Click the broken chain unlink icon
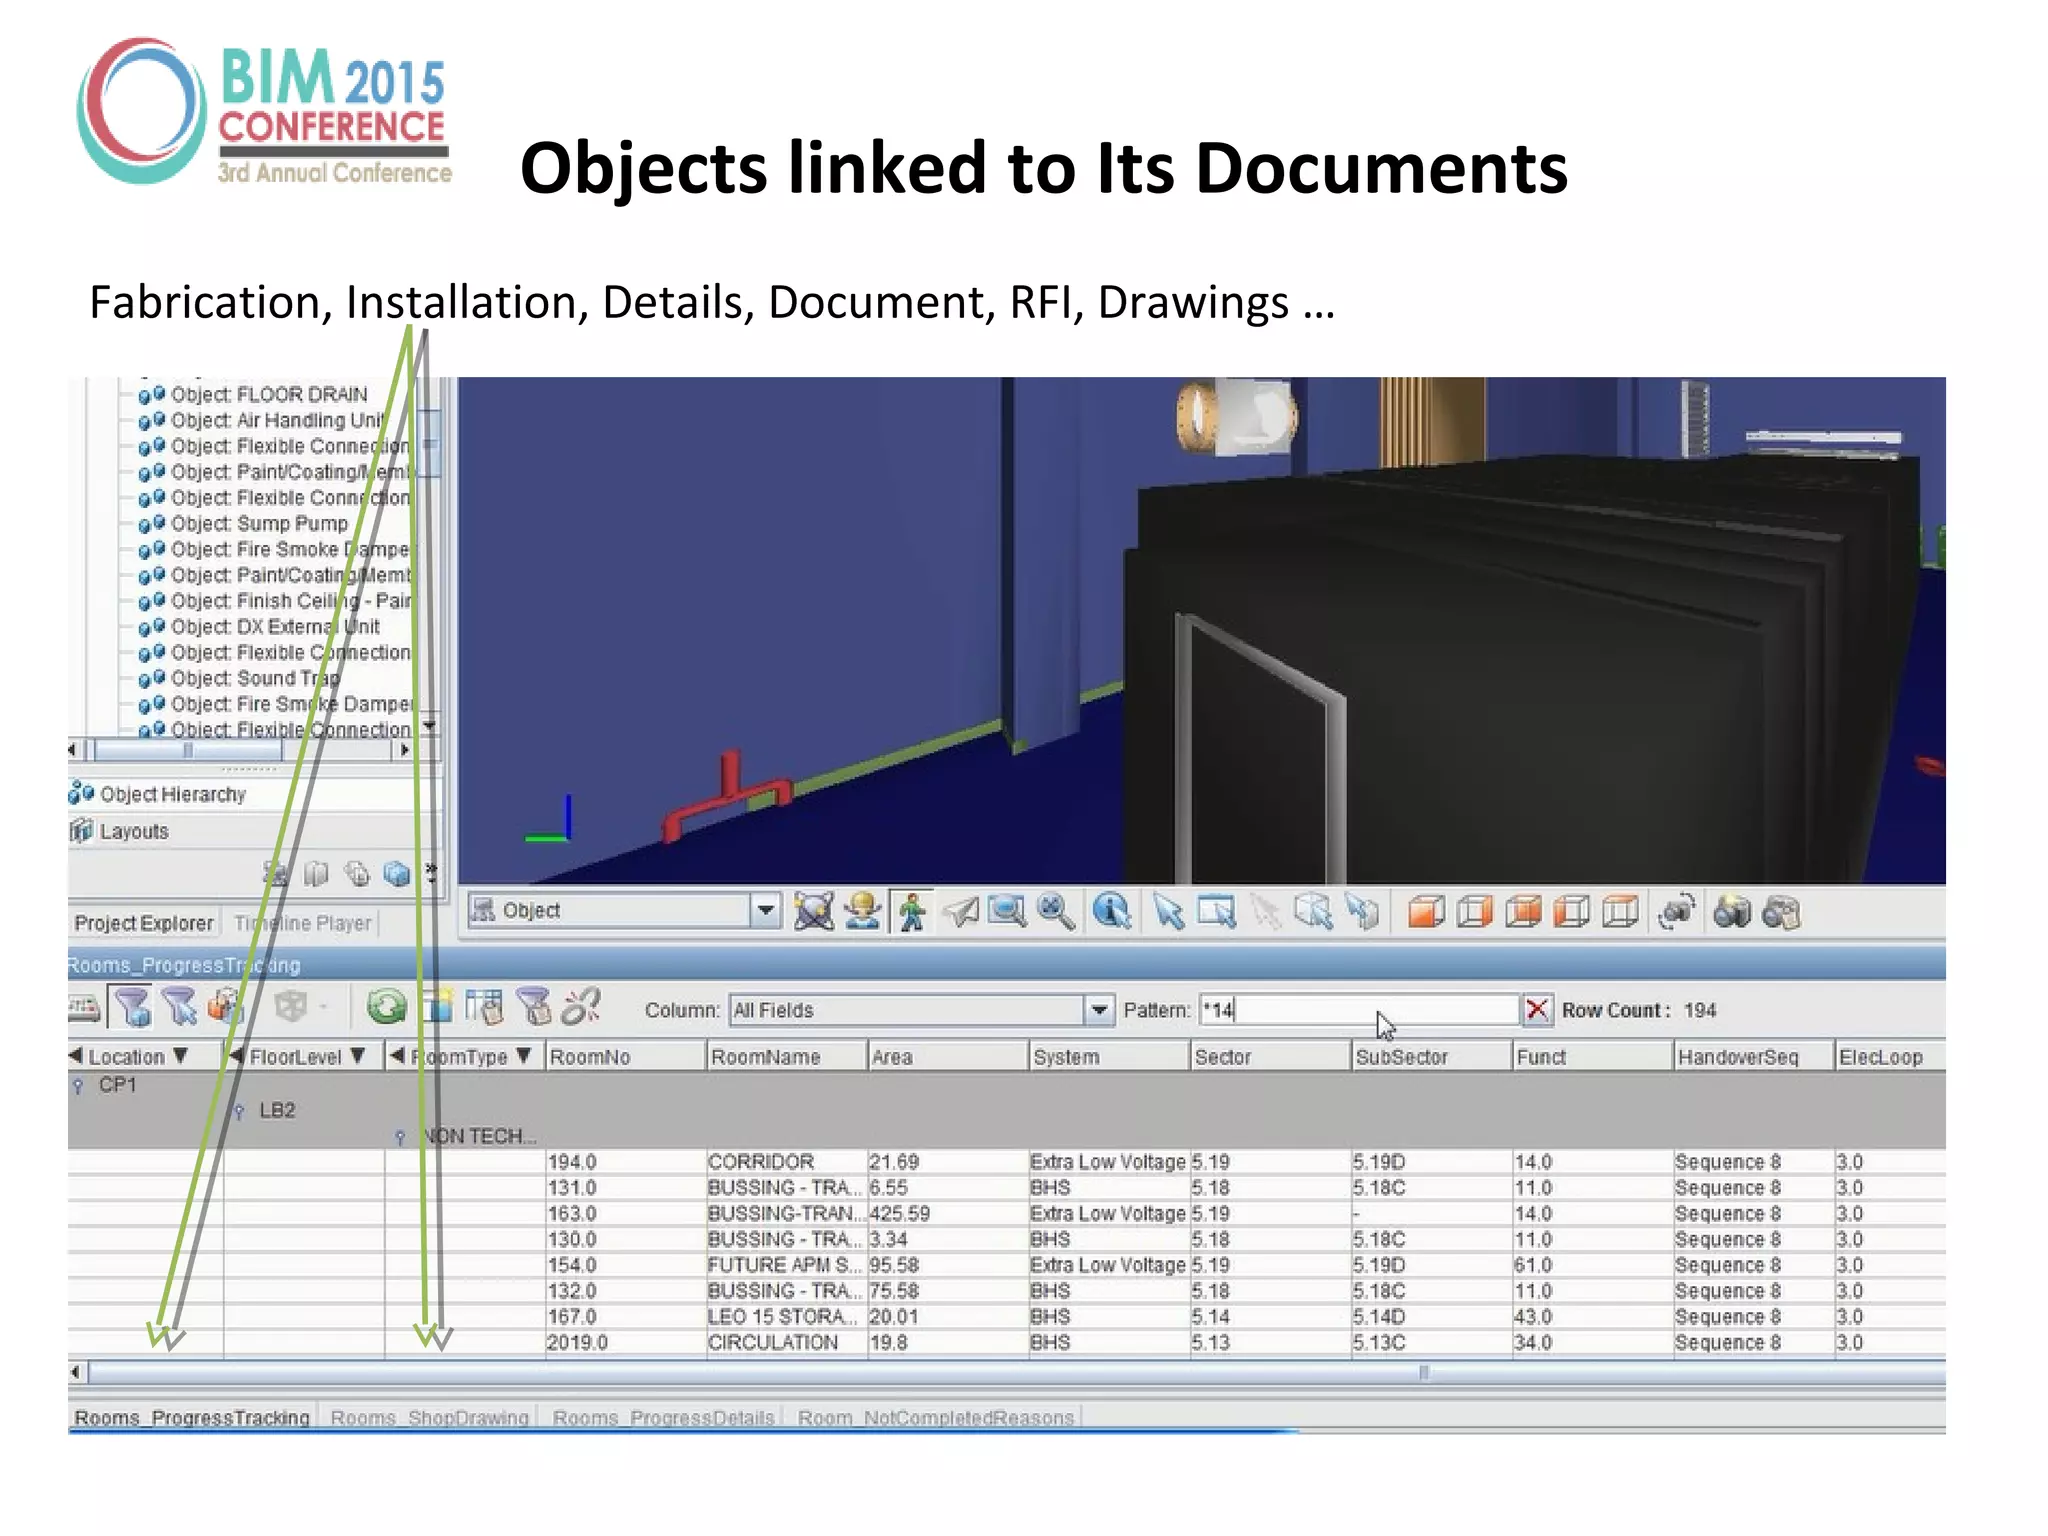This screenshot has width=2048, height=1536. click(x=581, y=1007)
